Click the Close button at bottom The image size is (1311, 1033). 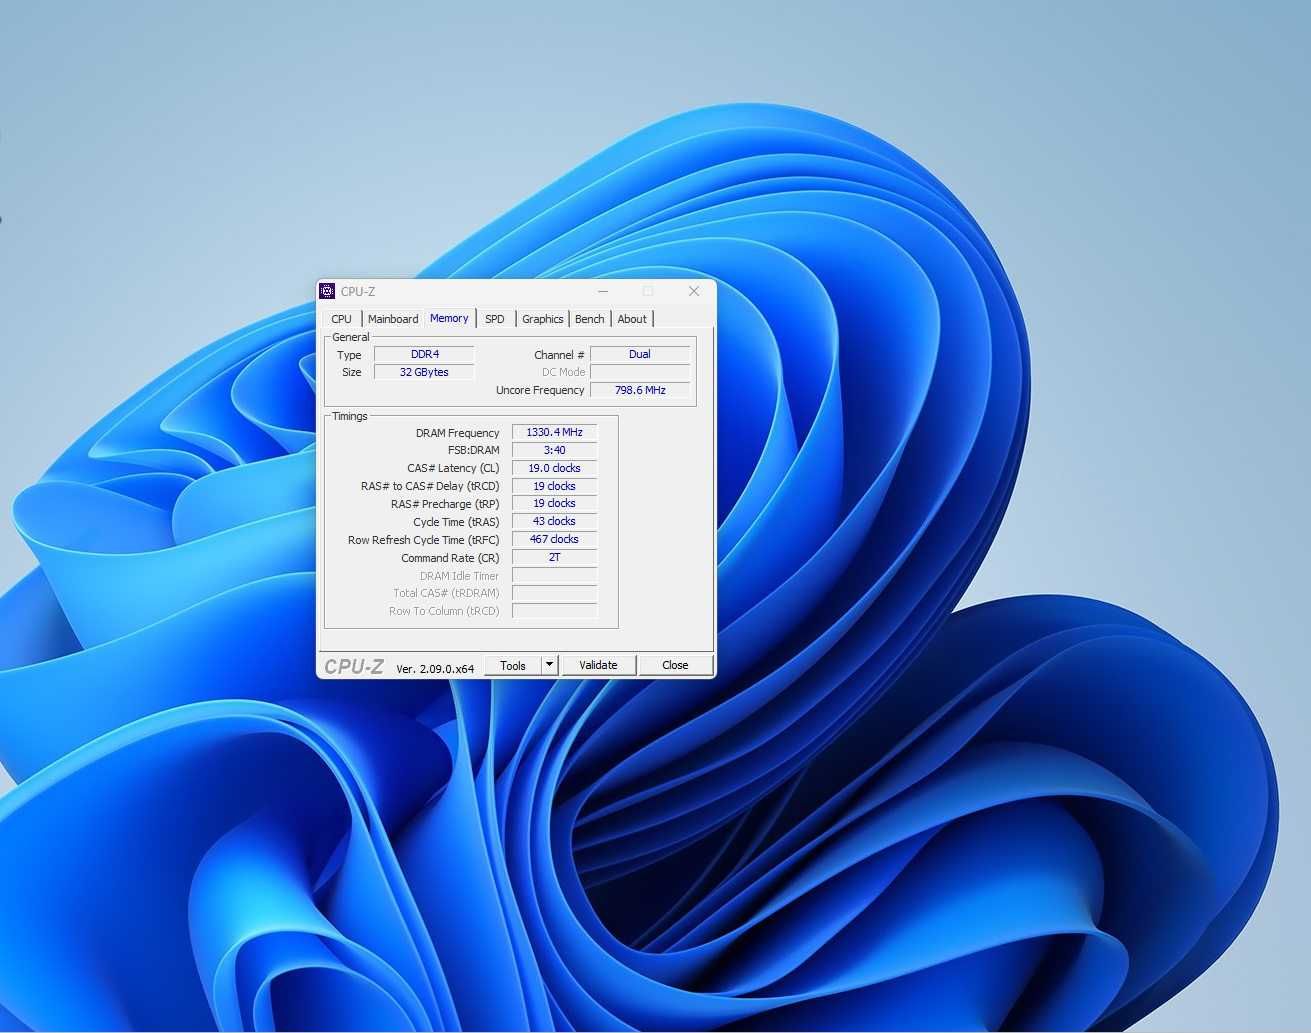coord(675,665)
